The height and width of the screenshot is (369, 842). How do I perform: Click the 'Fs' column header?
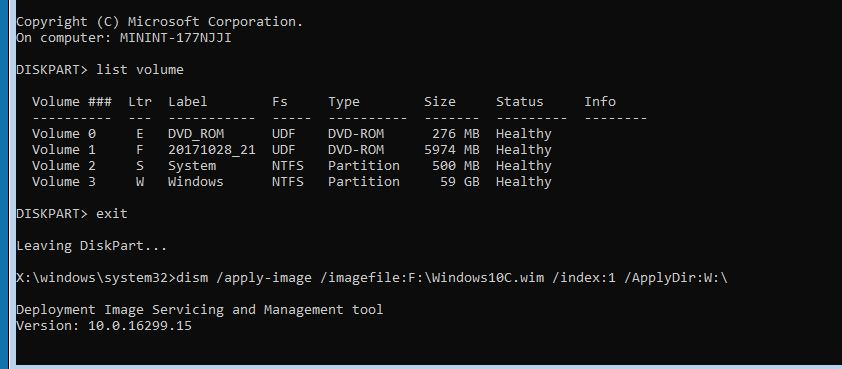tap(279, 102)
